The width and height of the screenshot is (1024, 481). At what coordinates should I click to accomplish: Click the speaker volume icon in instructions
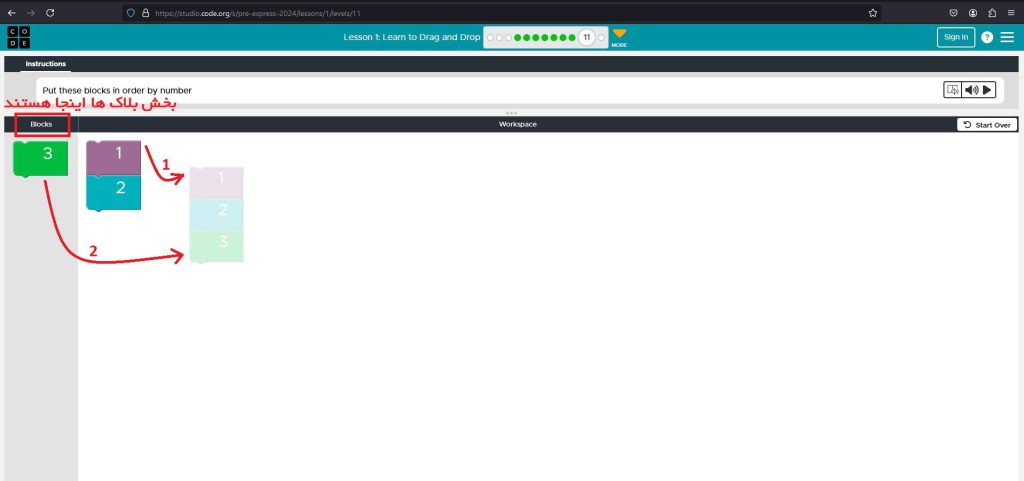tap(970, 90)
